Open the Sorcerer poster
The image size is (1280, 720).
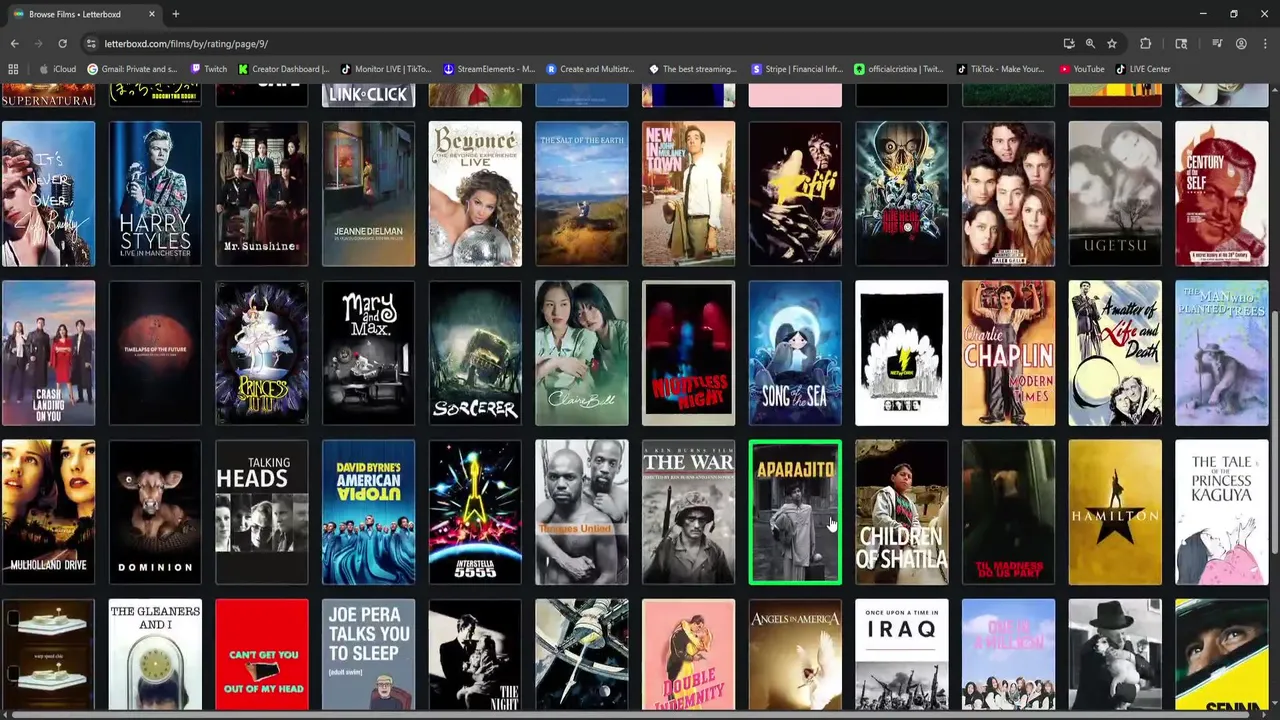coord(475,353)
